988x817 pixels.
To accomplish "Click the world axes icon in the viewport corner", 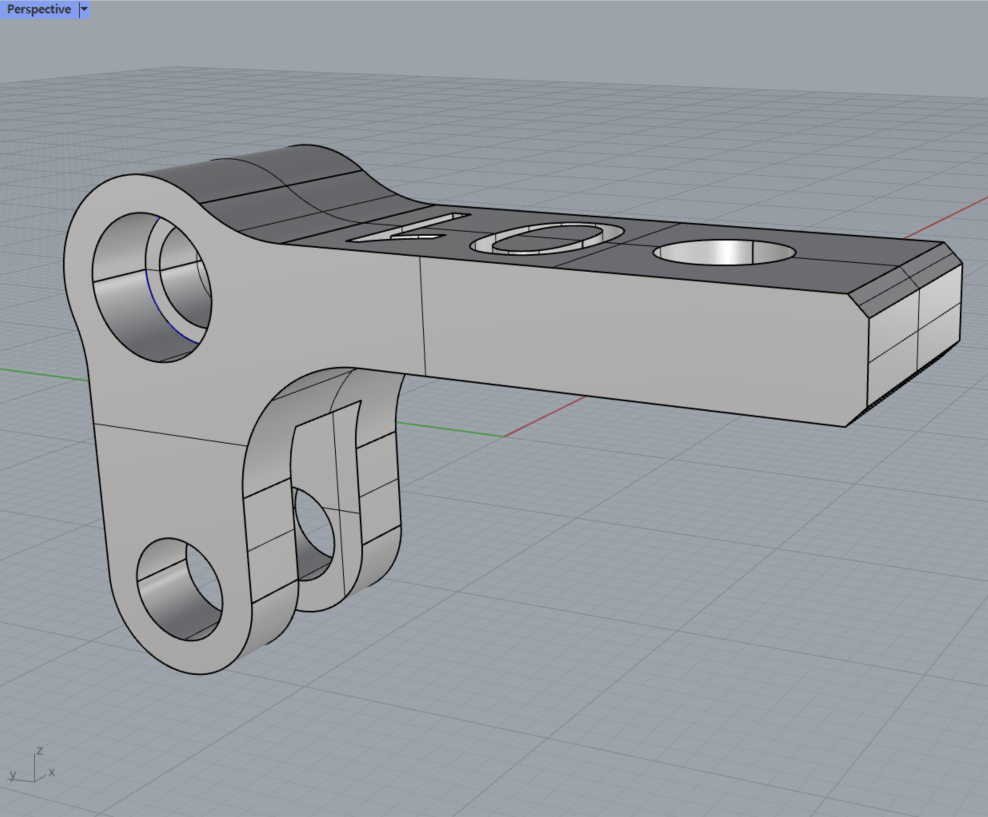I will 33,765.
